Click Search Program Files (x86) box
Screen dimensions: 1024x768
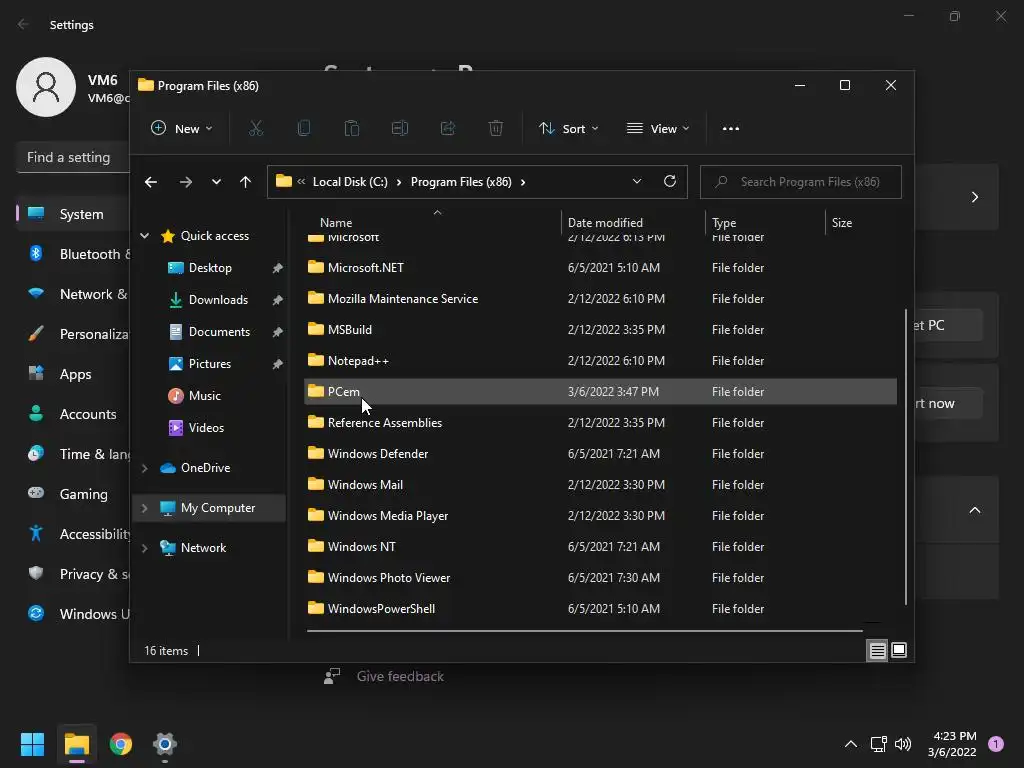pyautogui.click(x=801, y=182)
